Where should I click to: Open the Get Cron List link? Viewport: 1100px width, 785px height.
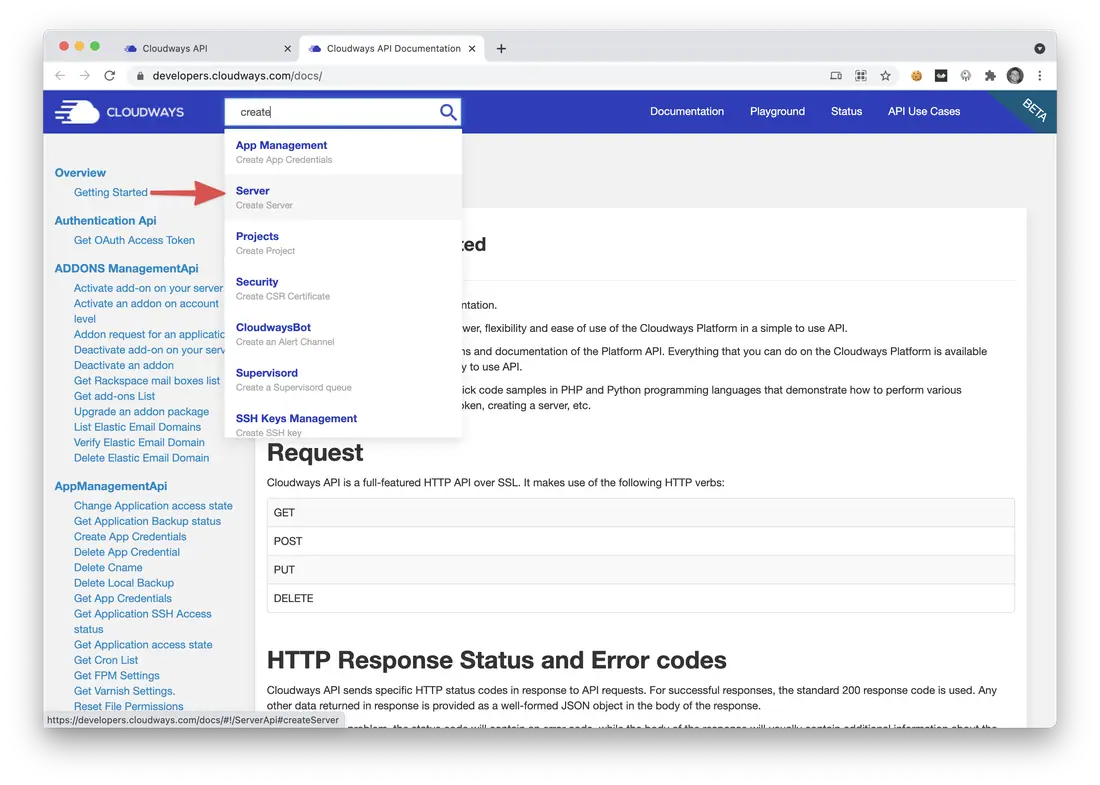[x=106, y=660]
